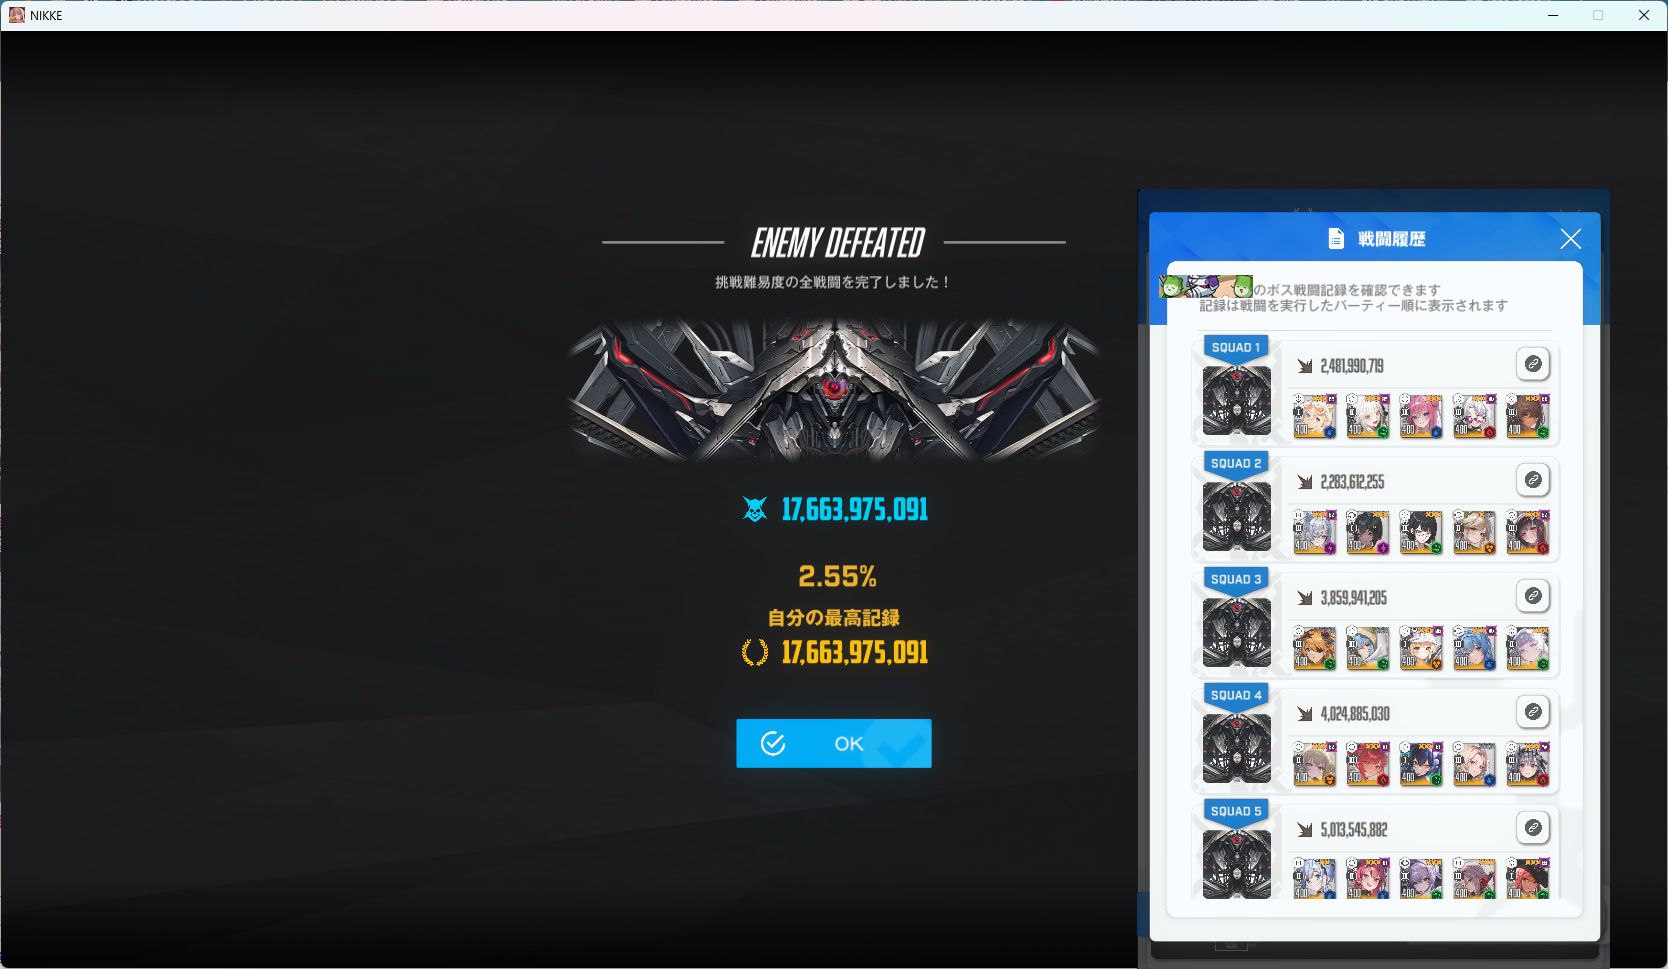Close the battle history panel

(x=1570, y=239)
